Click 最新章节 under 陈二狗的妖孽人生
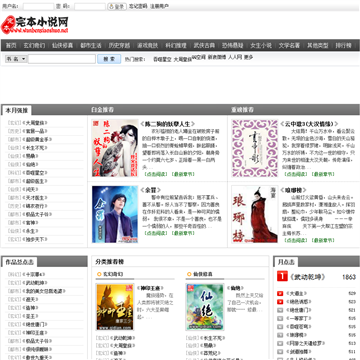The width and height of the screenshot is (360, 360). point(183,174)
